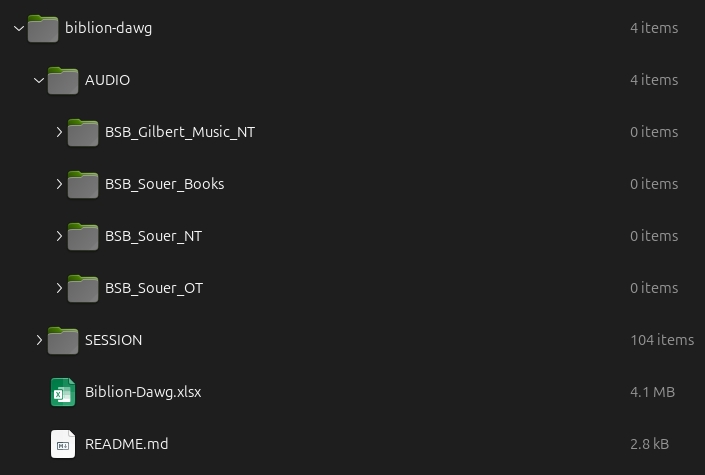Screen dimensions: 705x475
Task: Select the README.md file name
Action: coord(126,444)
